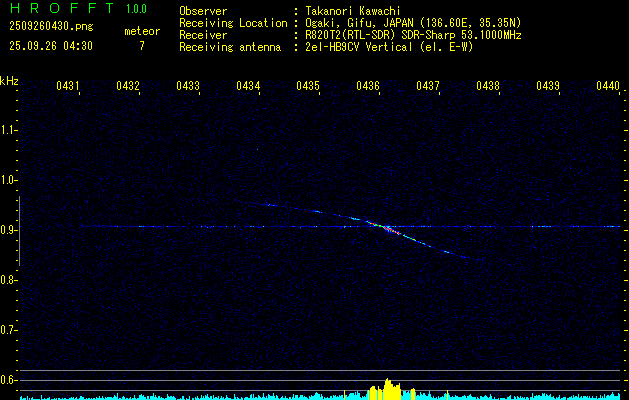Image resolution: width=629 pixels, height=400 pixels.
Task: Click frequency axis label 0.7
Action: [x=8, y=330]
